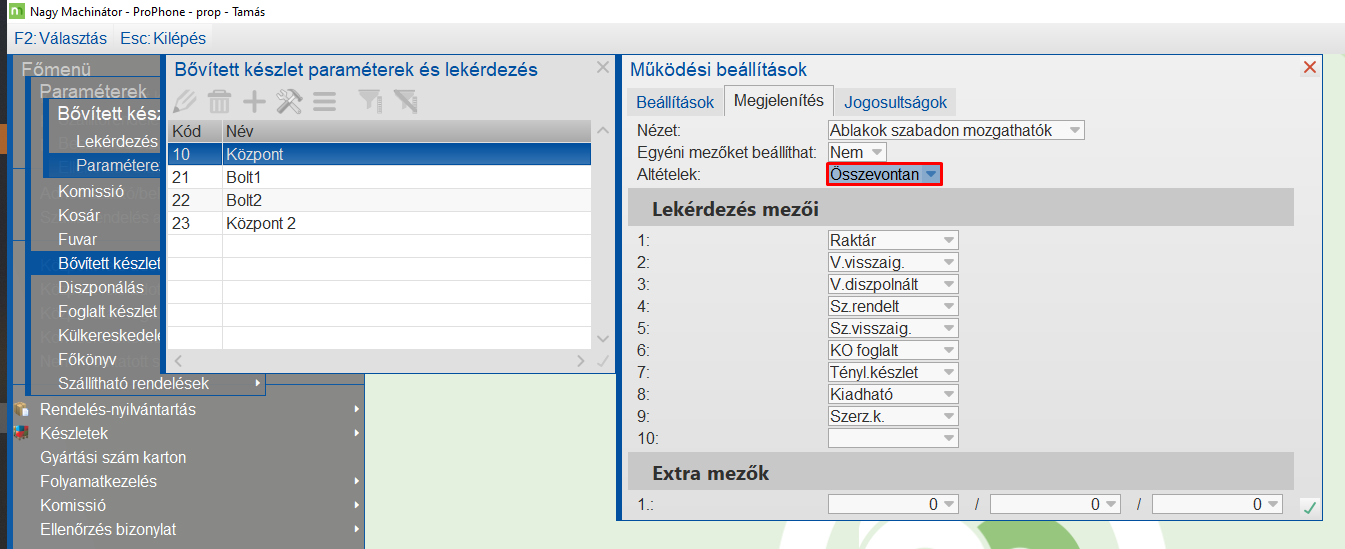This screenshot has height=549, width=1345.
Task: Click the list's scroll-right arrow
Action: (580, 360)
